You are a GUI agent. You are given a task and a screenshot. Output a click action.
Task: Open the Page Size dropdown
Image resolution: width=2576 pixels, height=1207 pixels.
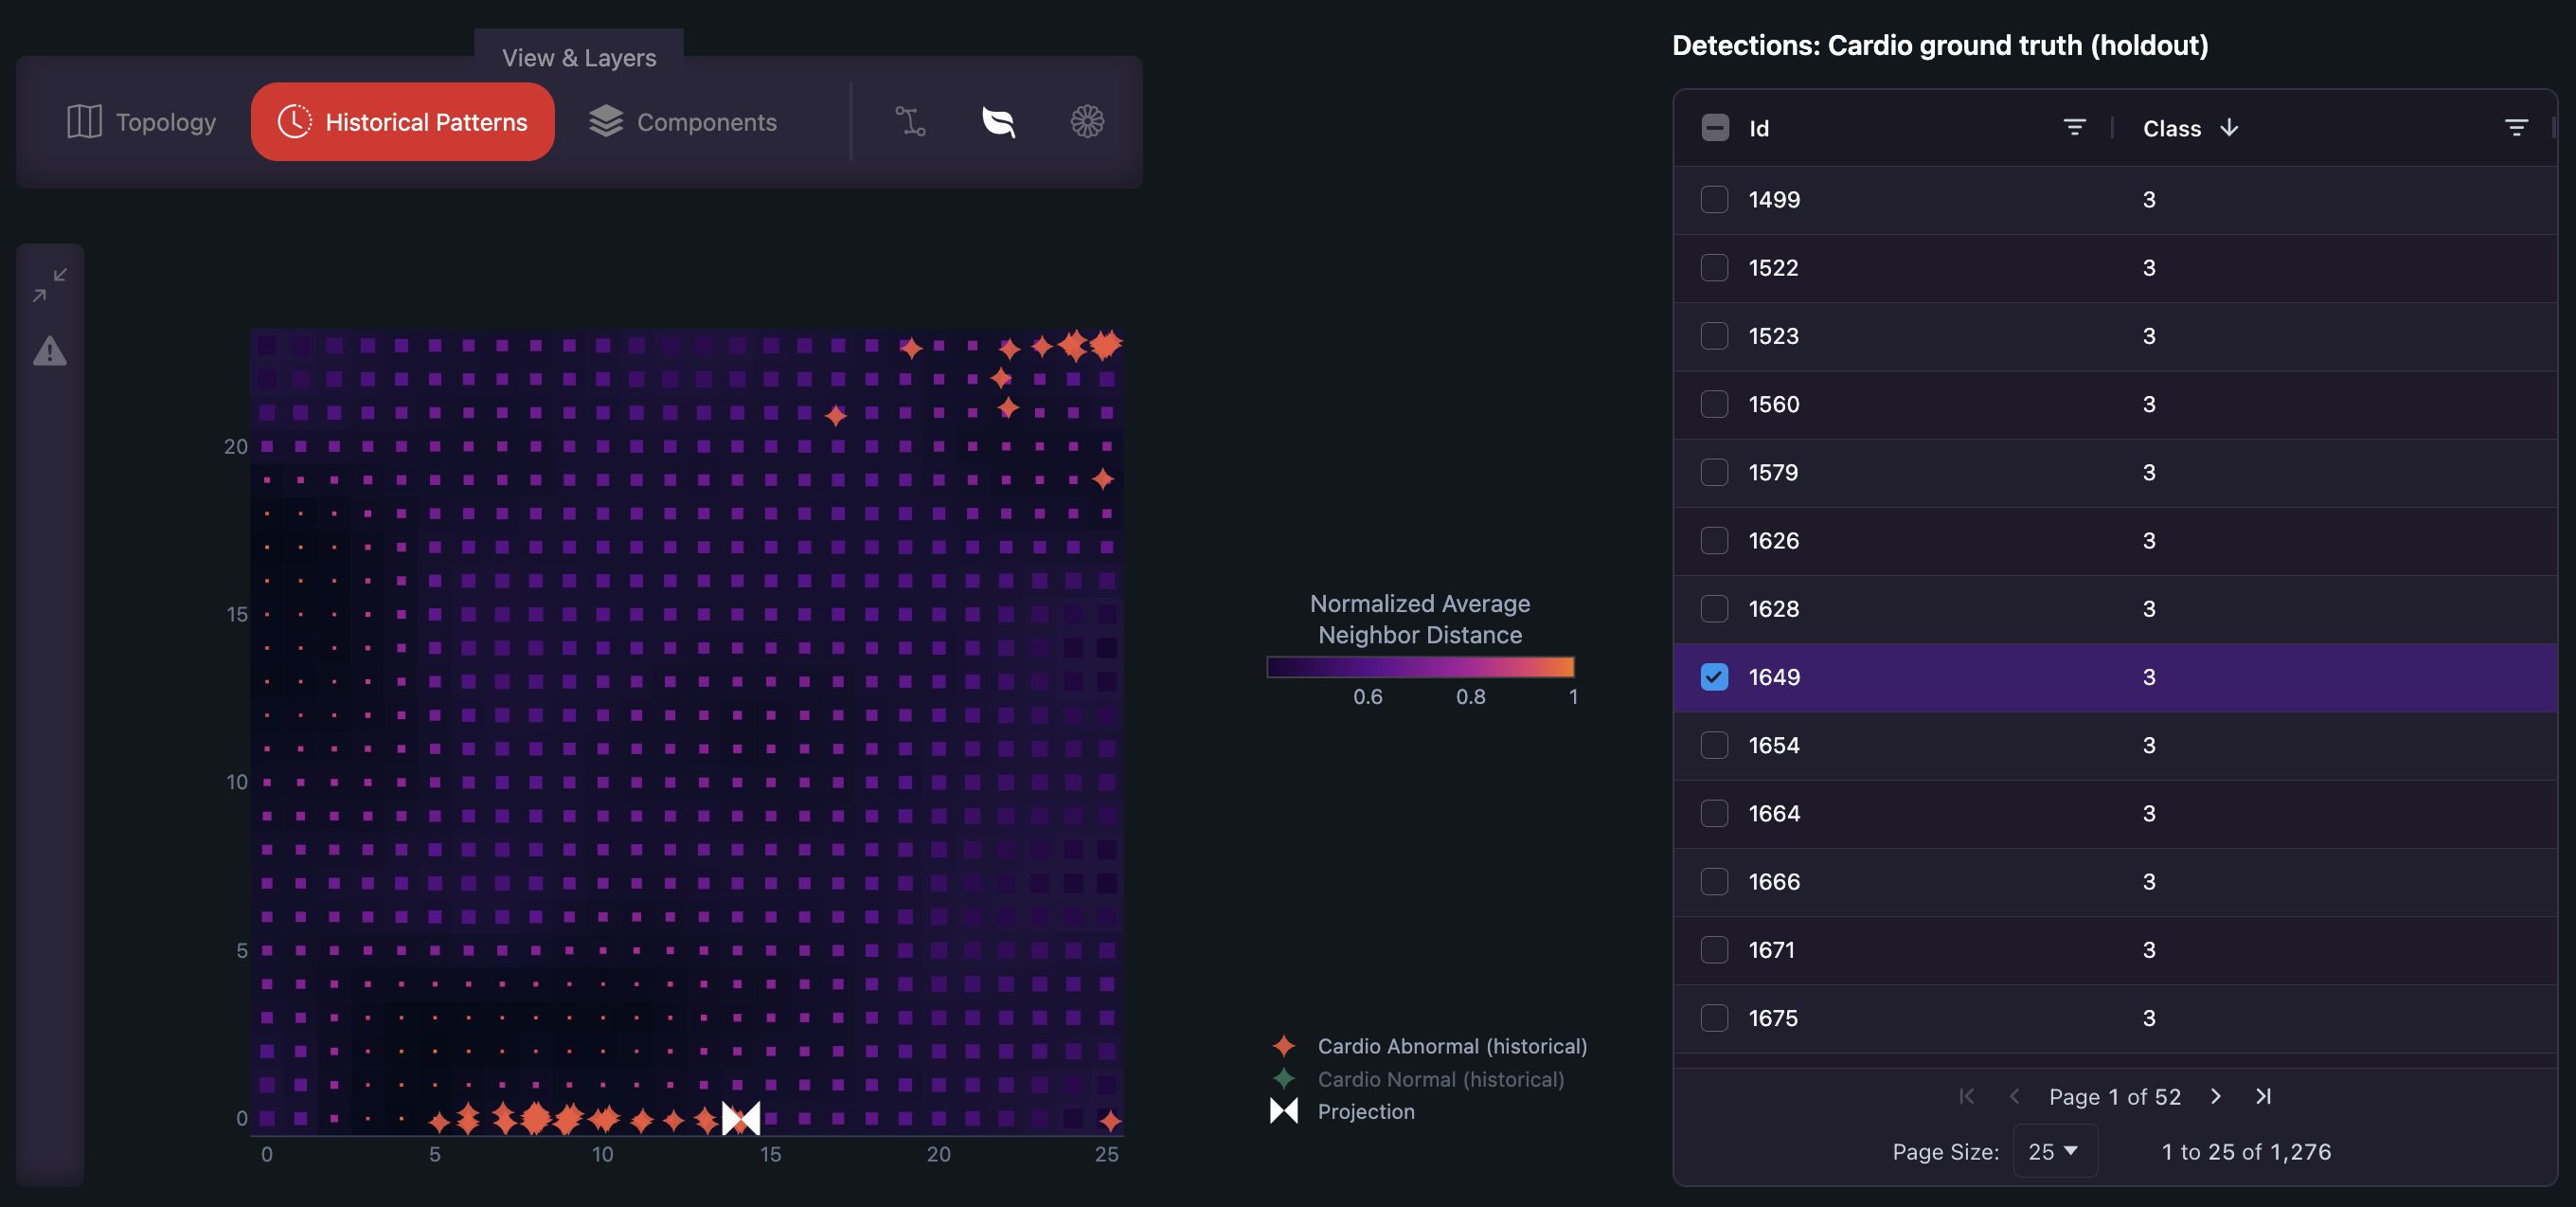pos(2054,1152)
